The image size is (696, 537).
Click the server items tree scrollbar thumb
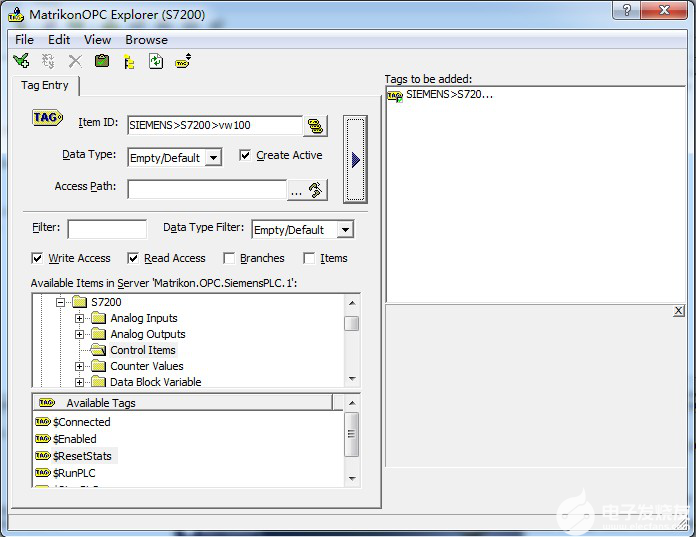pos(352,323)
